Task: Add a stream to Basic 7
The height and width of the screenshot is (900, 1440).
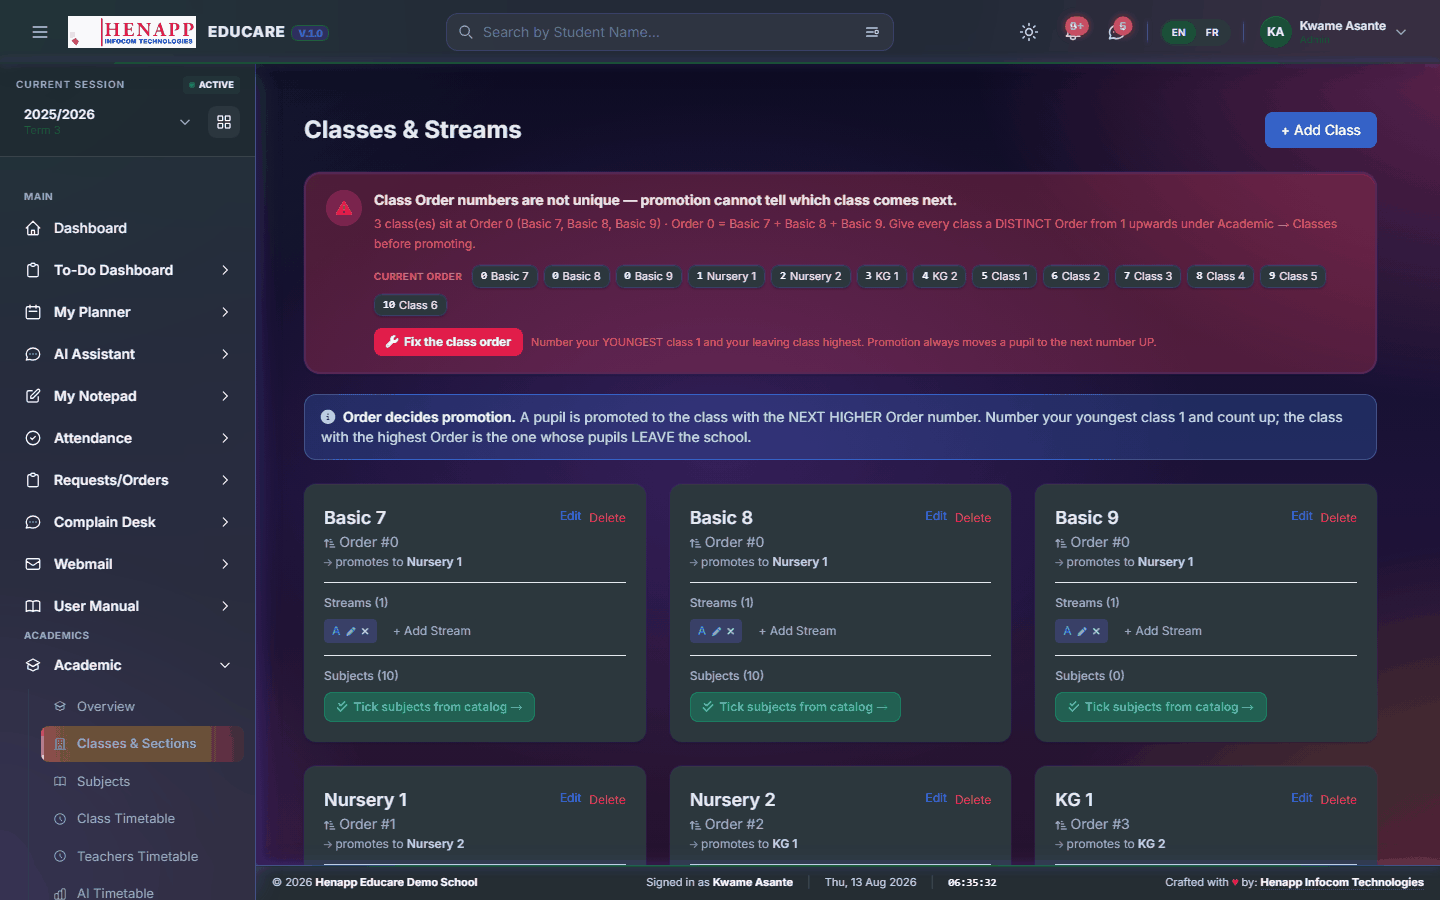Action: pos(432,631)
